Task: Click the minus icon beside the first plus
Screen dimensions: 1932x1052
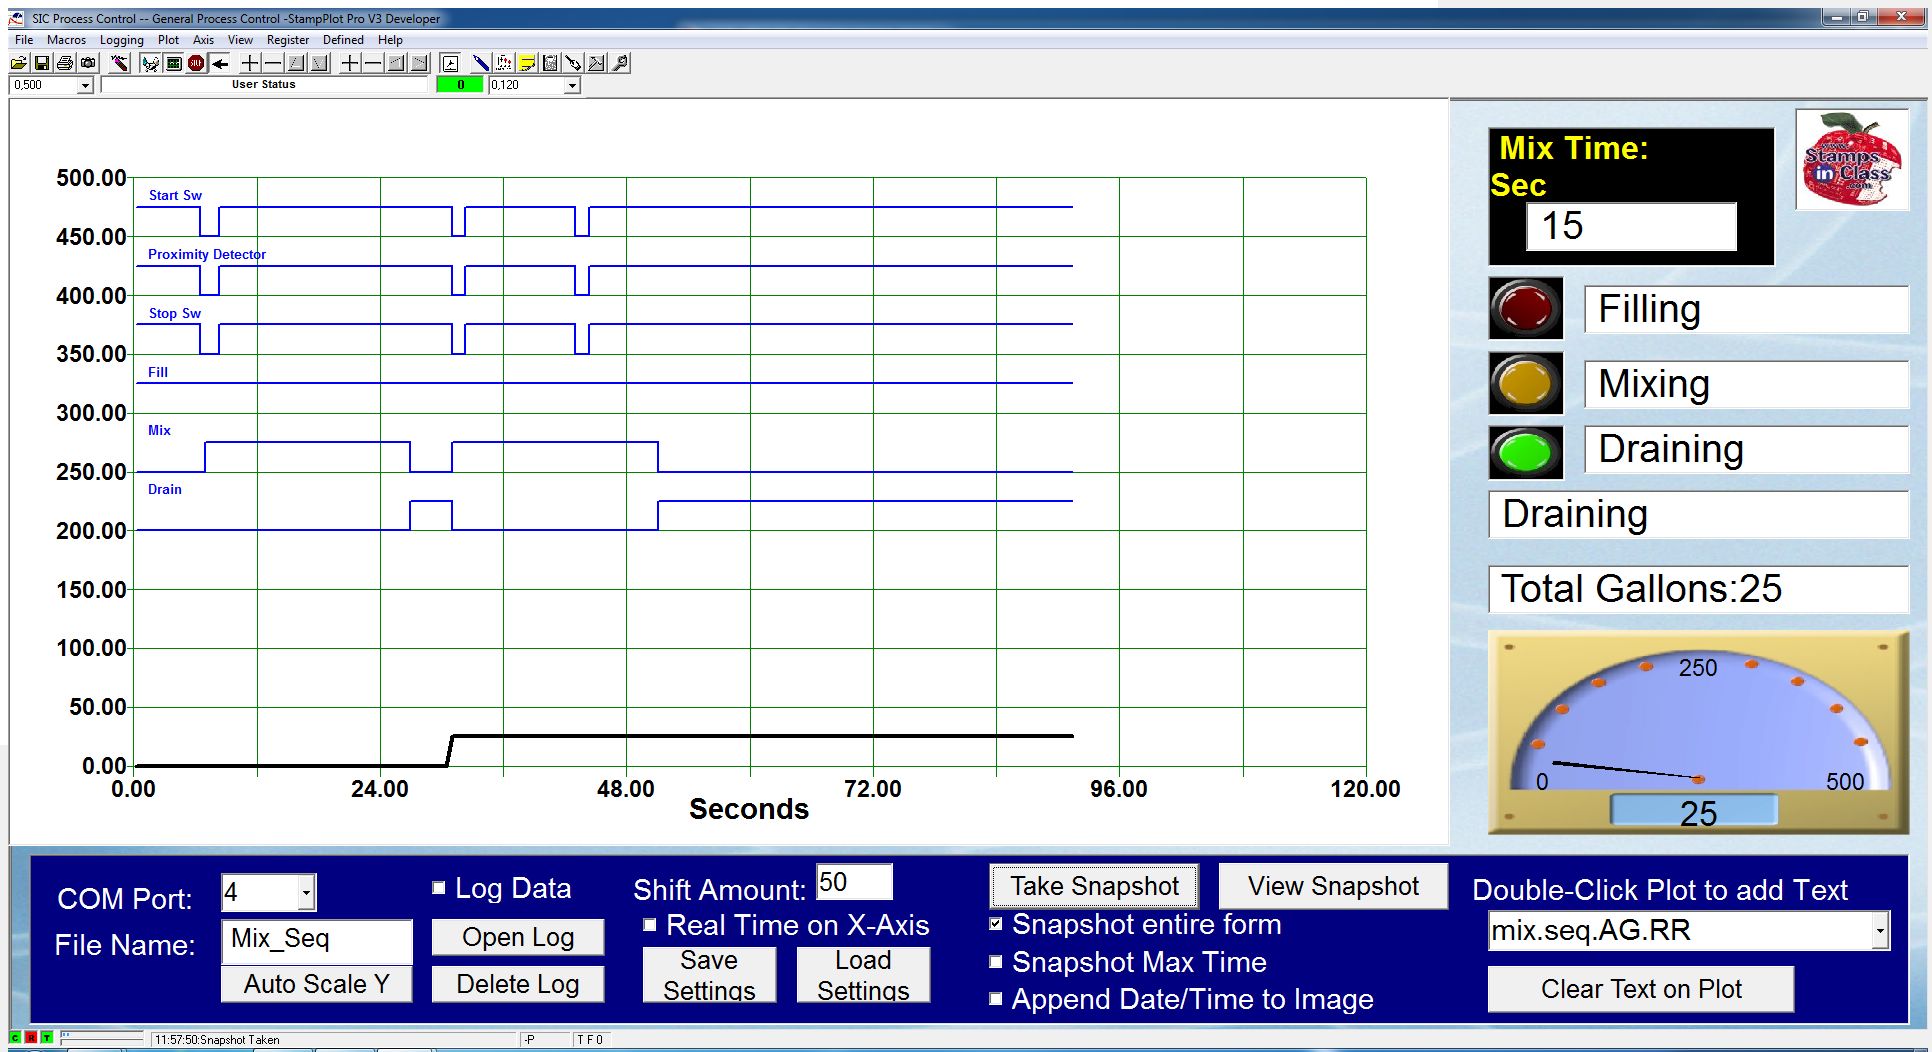Action: pos(273,63)
